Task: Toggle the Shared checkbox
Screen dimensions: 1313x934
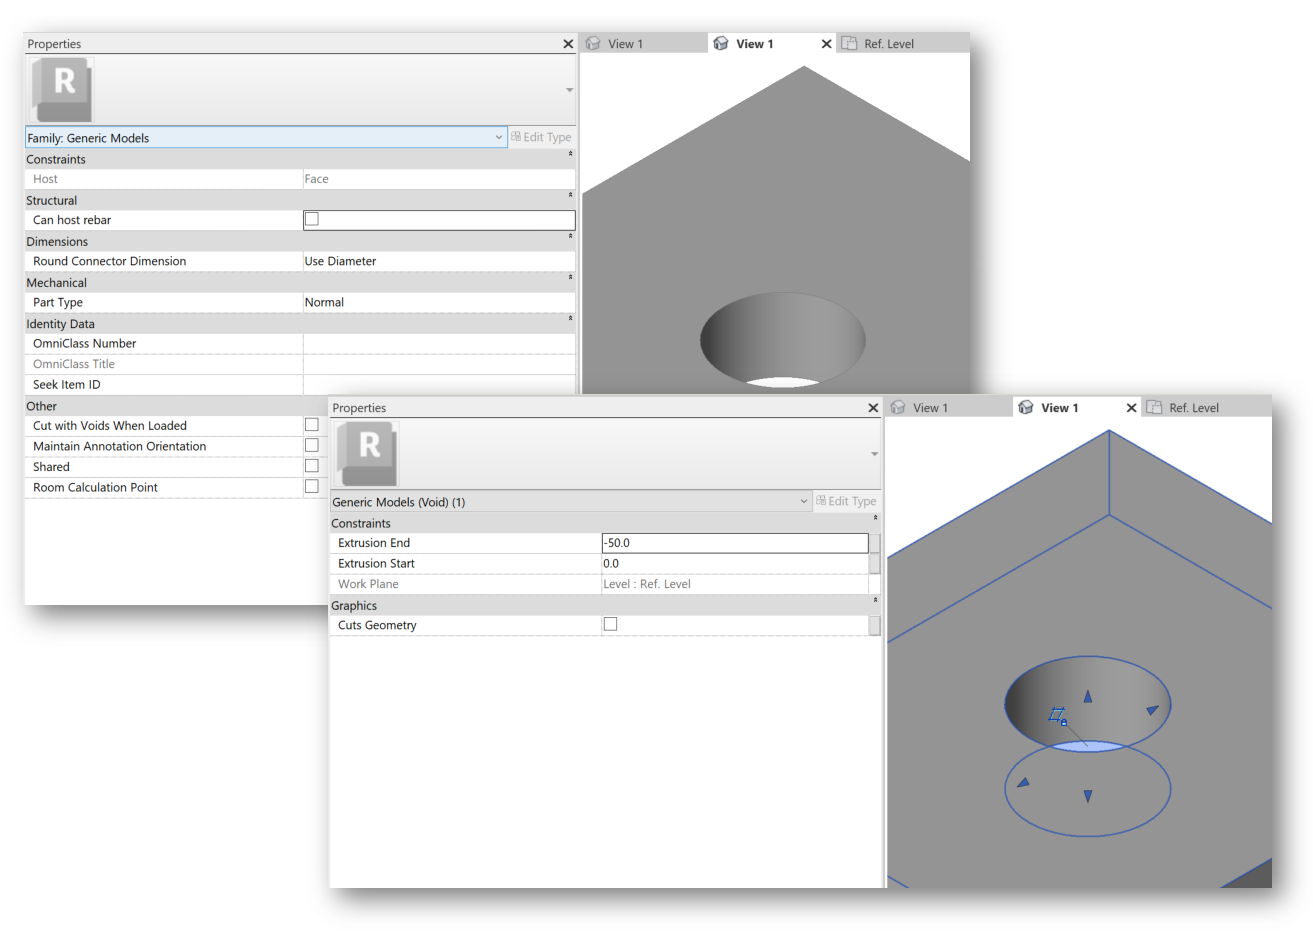Action: point(311,466)
